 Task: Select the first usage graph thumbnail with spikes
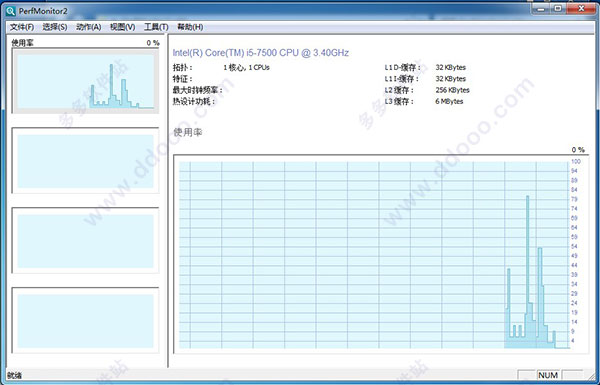click(x=85, y=81)
